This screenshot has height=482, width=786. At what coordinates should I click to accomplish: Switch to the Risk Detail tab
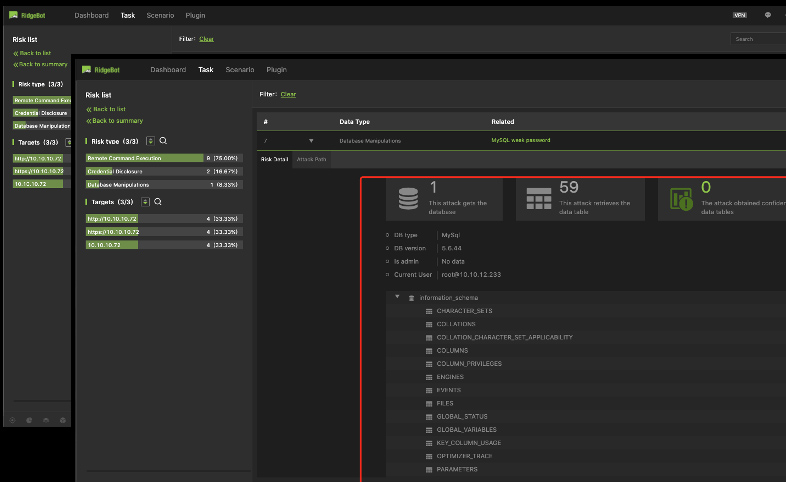[274, 159]
